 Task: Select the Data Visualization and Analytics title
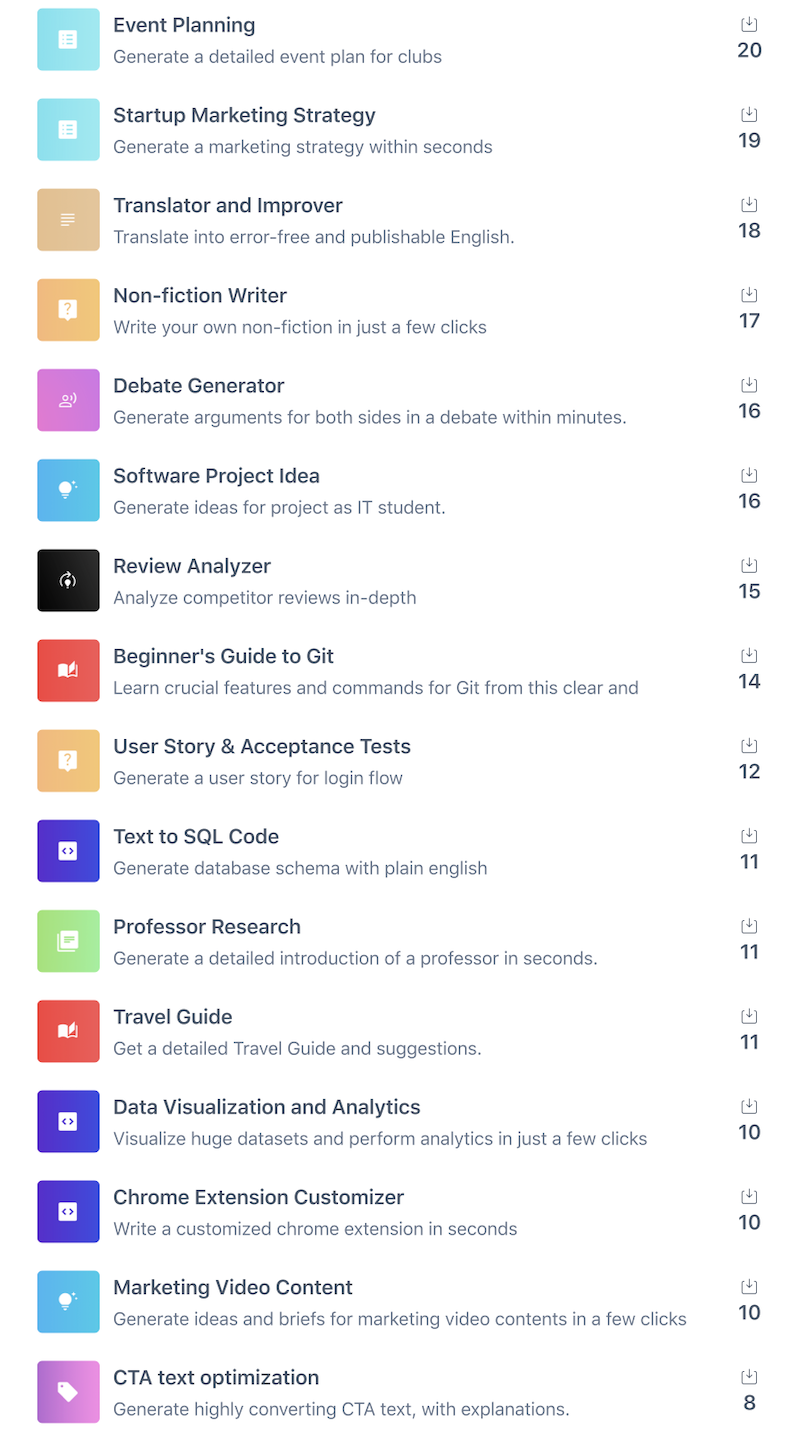(x=266, y=1107)
